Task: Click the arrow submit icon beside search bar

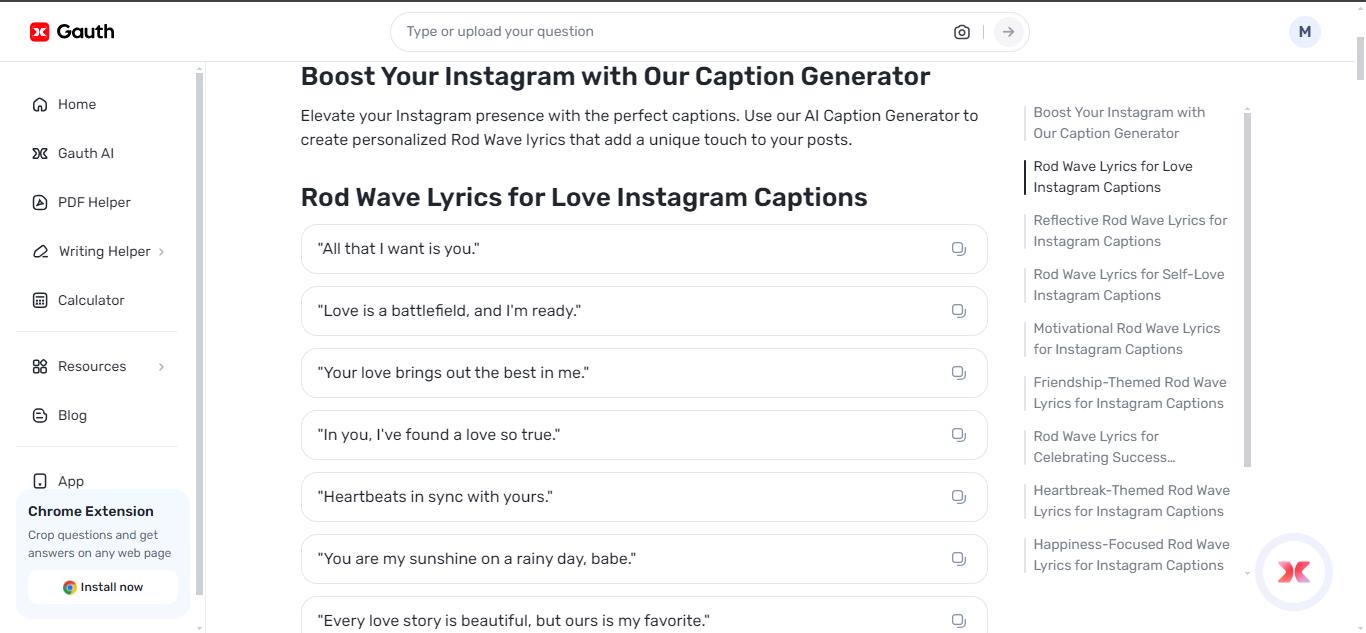Action: (1008, 31)
